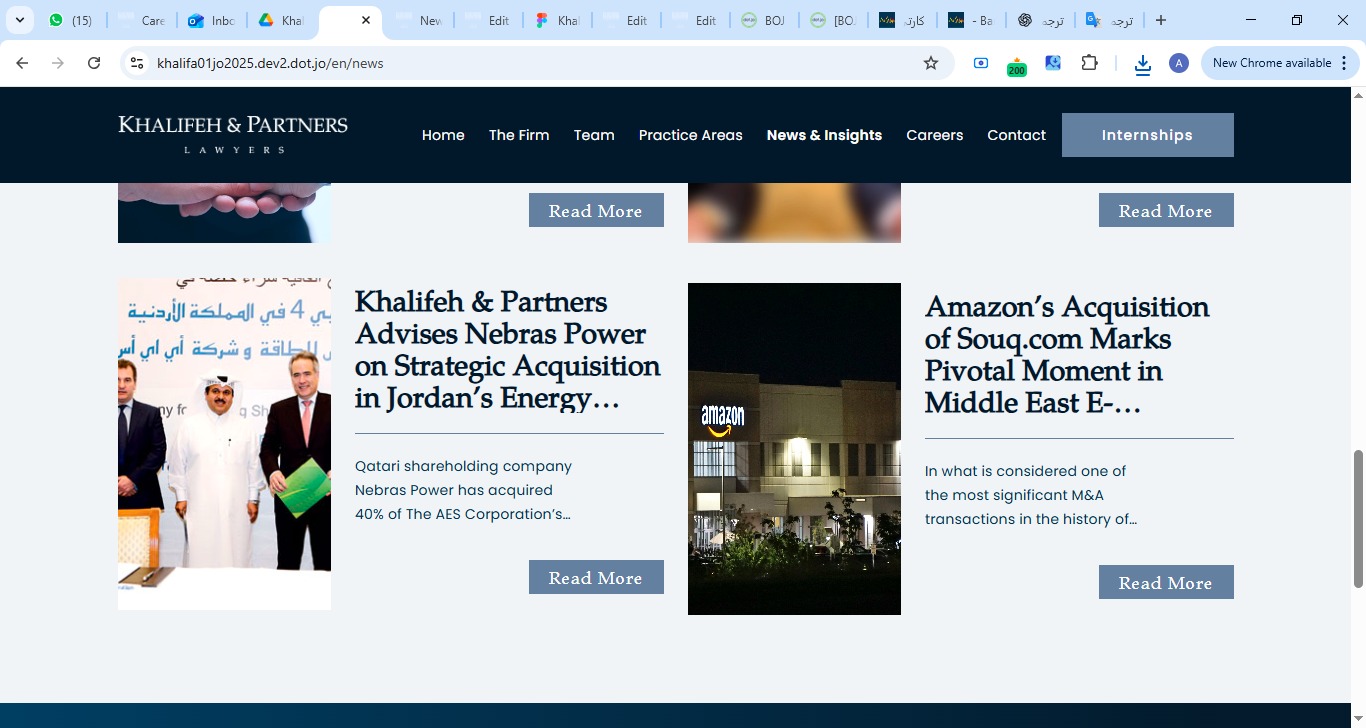
Task: Reload the current page
Action: (x=94, y=63)
